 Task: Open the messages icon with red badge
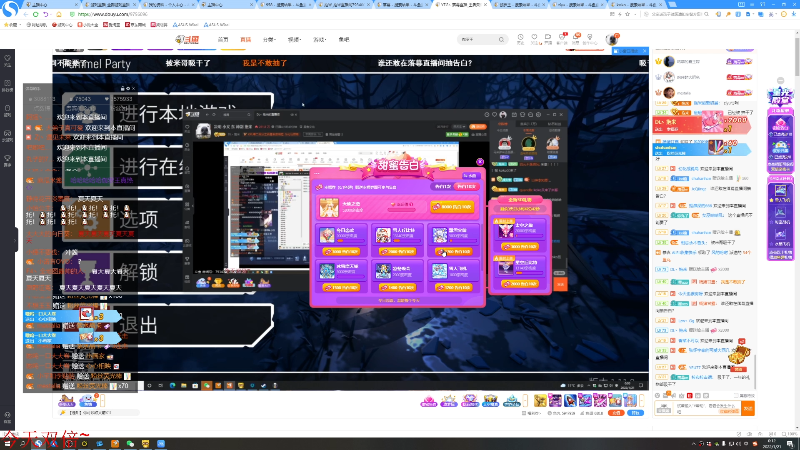click(576, 38)
